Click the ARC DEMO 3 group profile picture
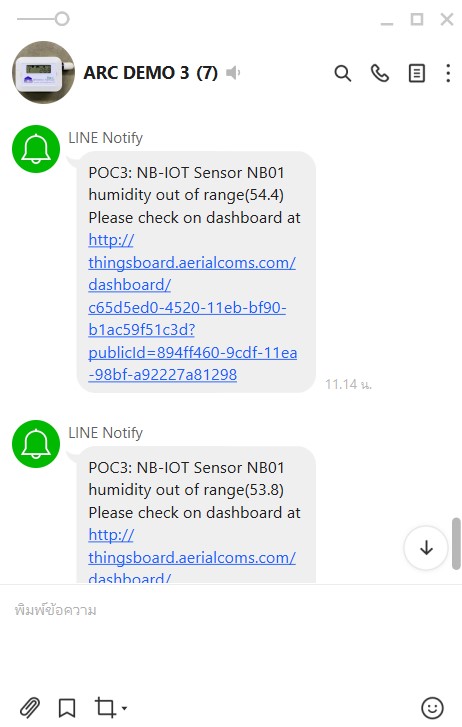The image size is (462, 727). pyautogui.click(x=43, y=73)
